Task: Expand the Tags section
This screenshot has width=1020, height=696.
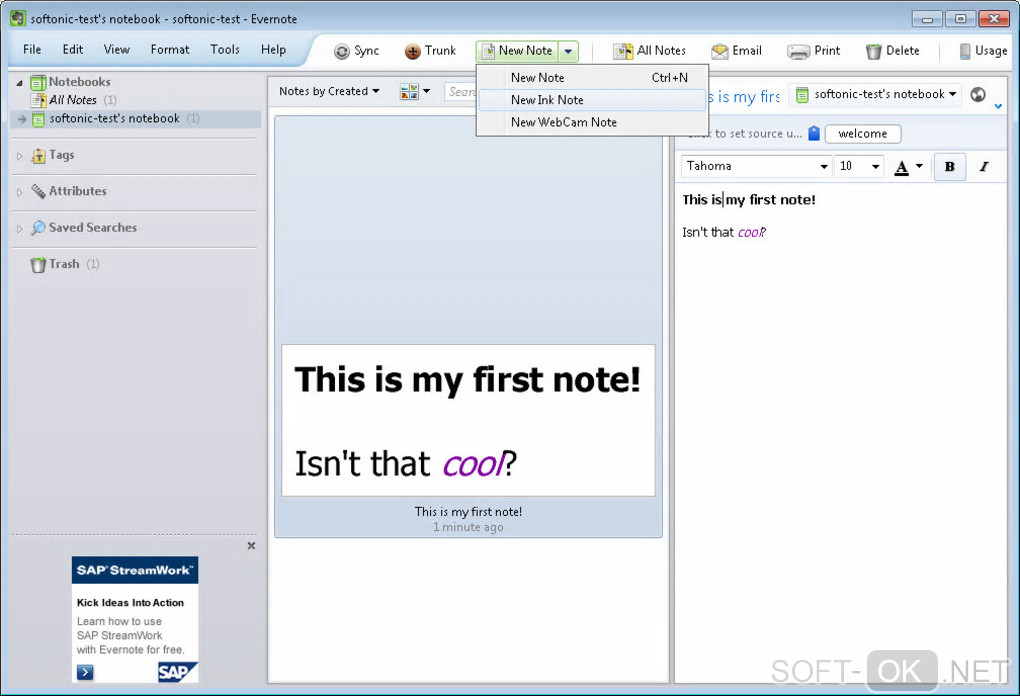Action: point(20,156)
